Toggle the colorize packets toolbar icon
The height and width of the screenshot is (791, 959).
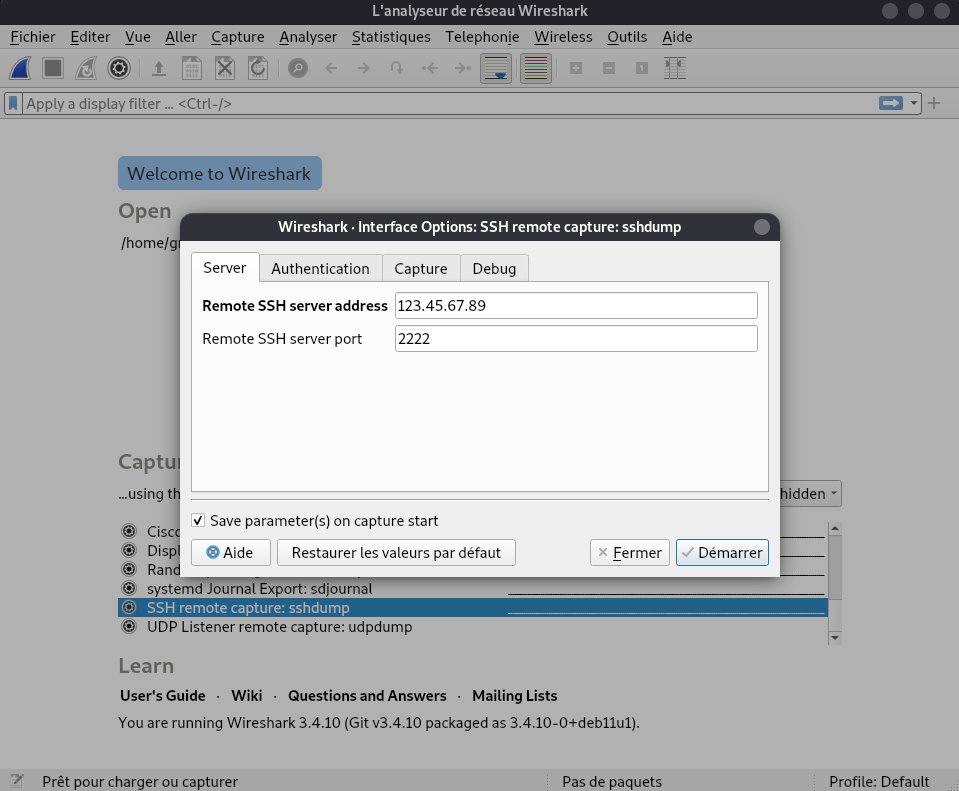click(536, 68)
